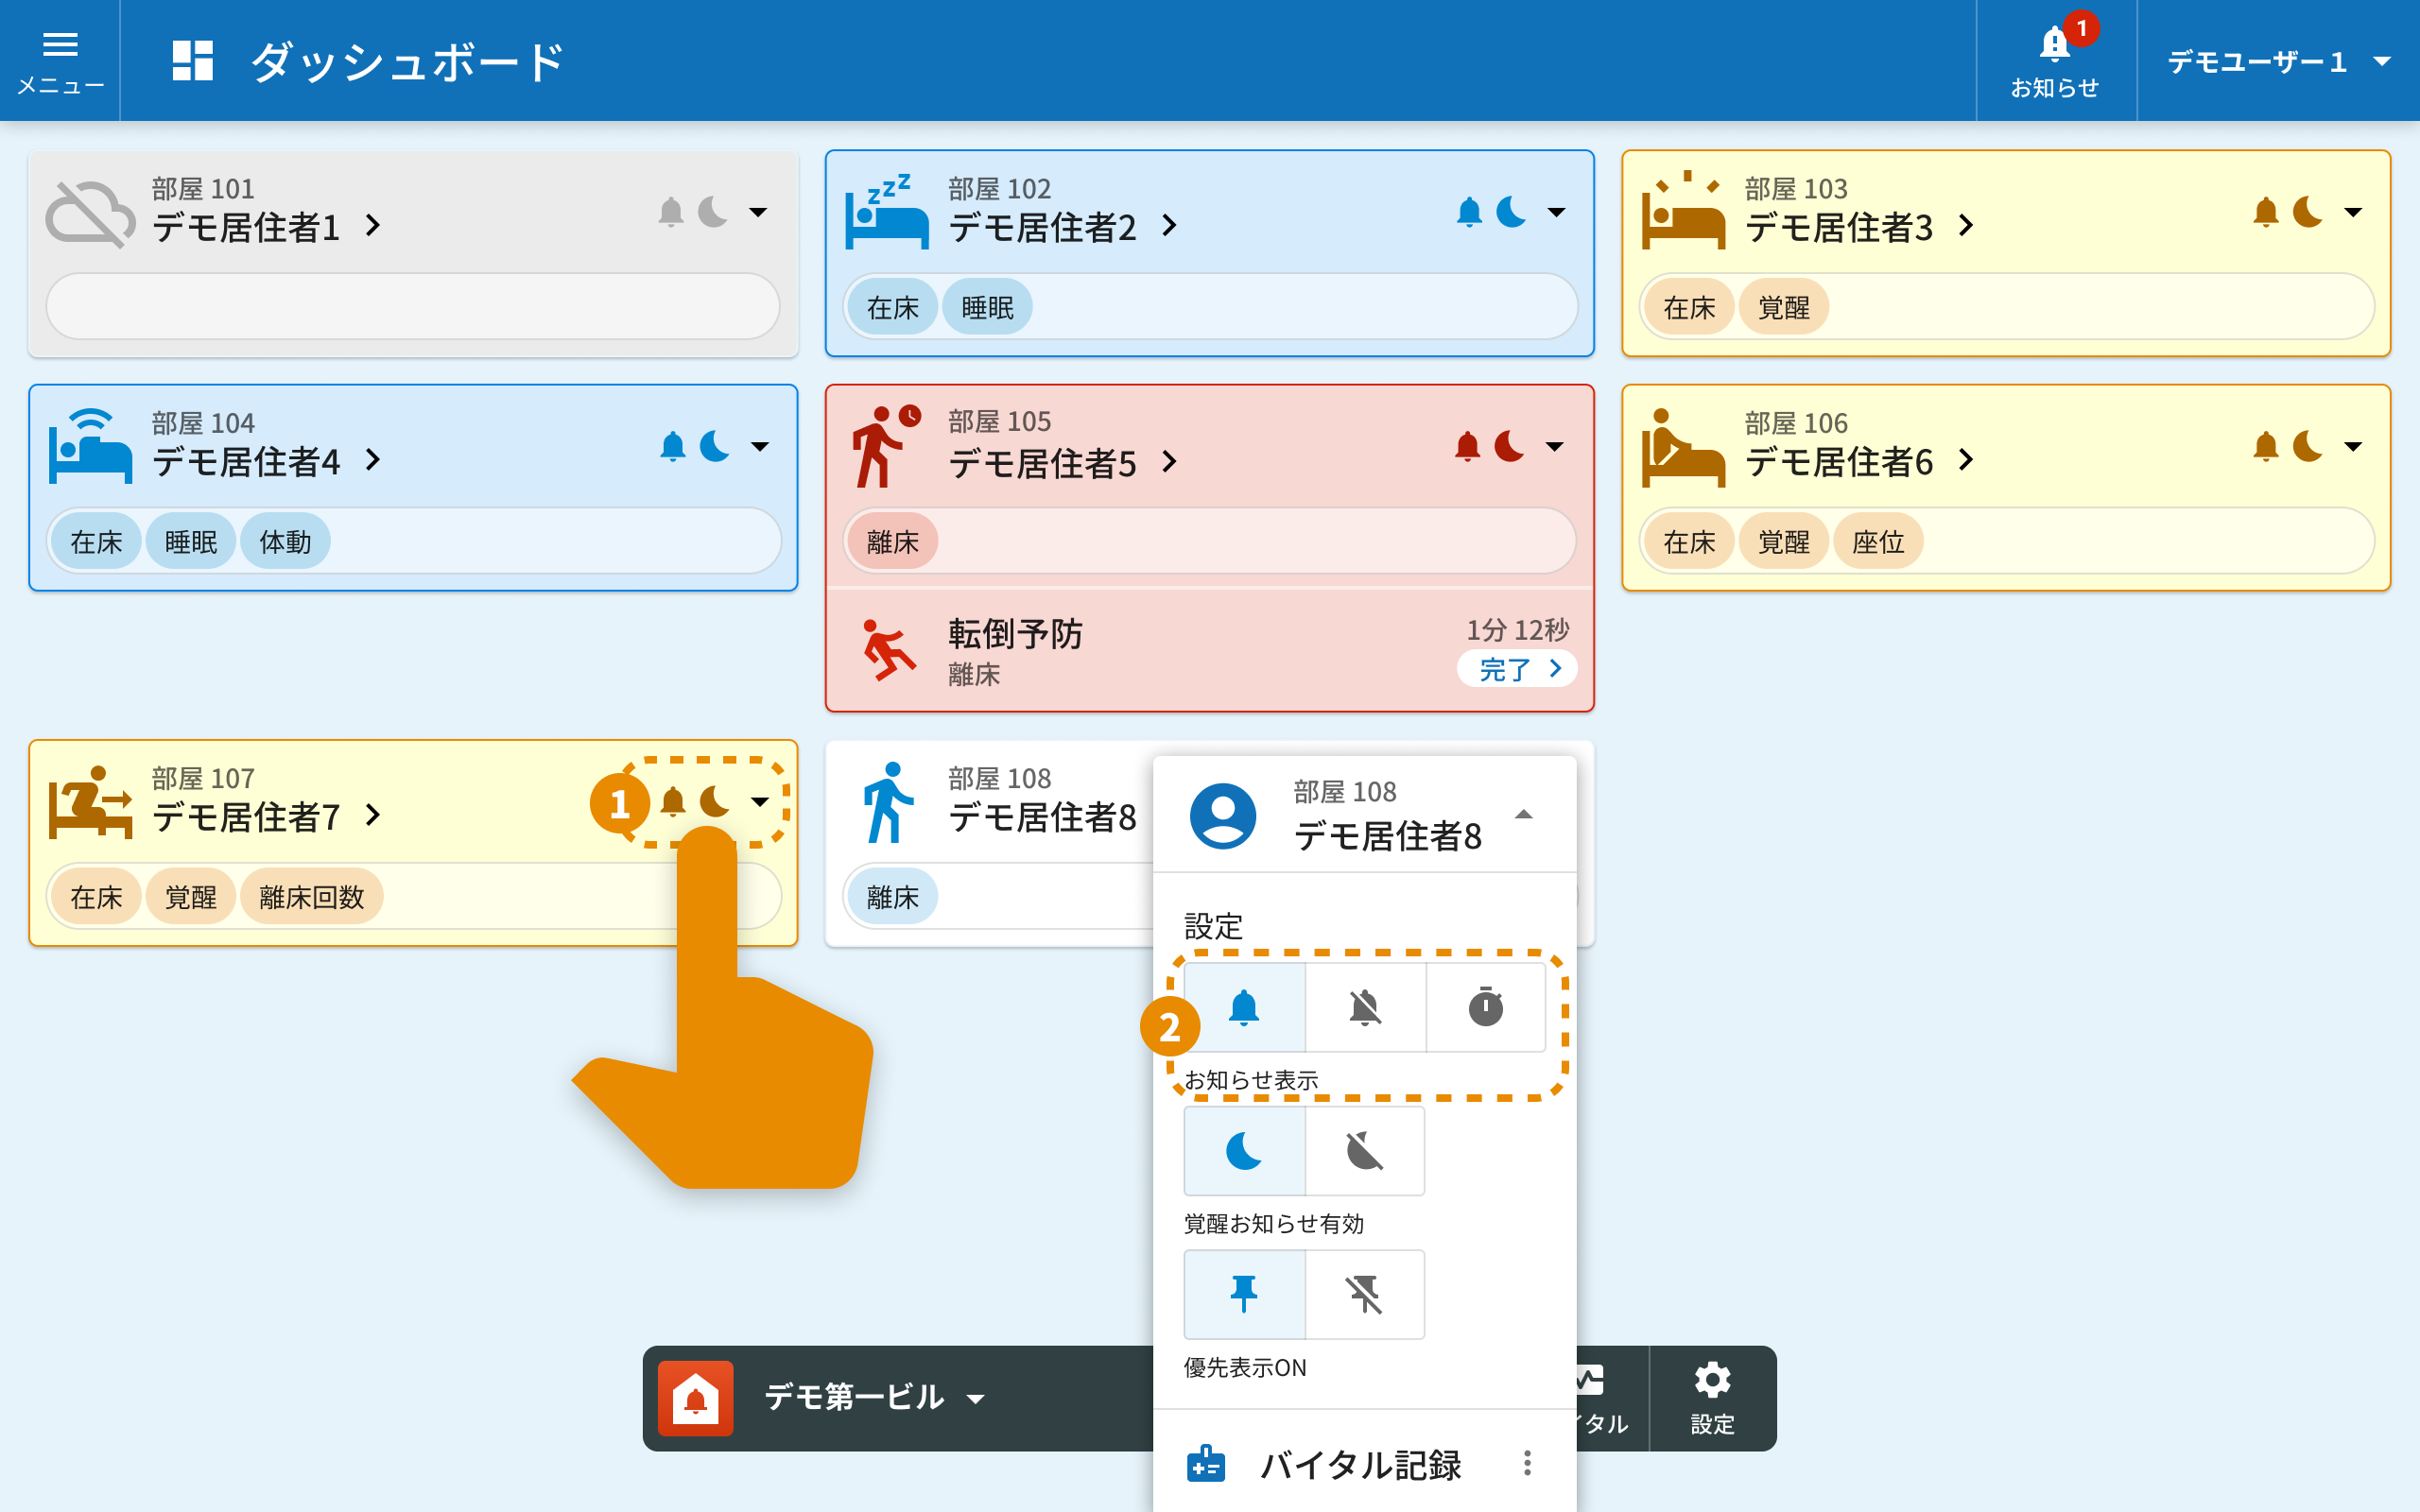Click the red alert home icon
The height and width of the screenshot is (1512, 2420).
696,1398
